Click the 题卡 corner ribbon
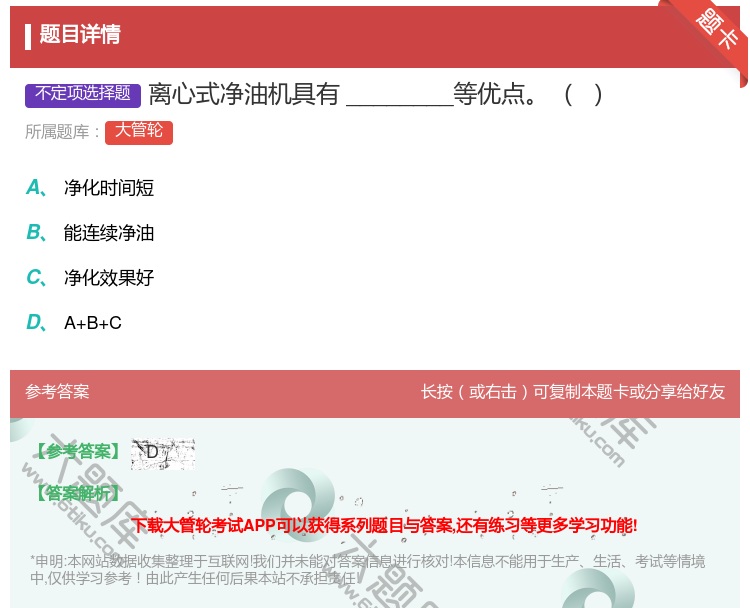 (718, 31)
